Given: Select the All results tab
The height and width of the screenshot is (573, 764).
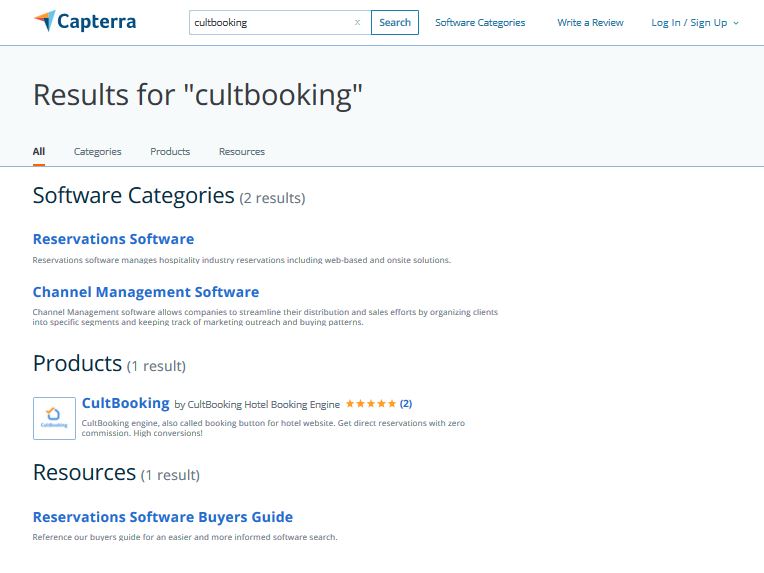Looking at the screenshot, I should 38,152.
